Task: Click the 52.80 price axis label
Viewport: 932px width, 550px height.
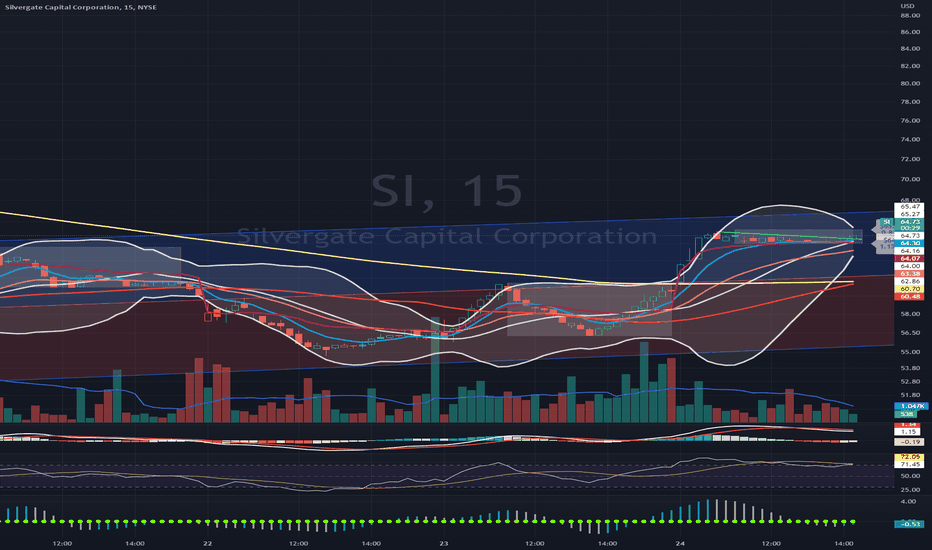Action: point(910,382)
